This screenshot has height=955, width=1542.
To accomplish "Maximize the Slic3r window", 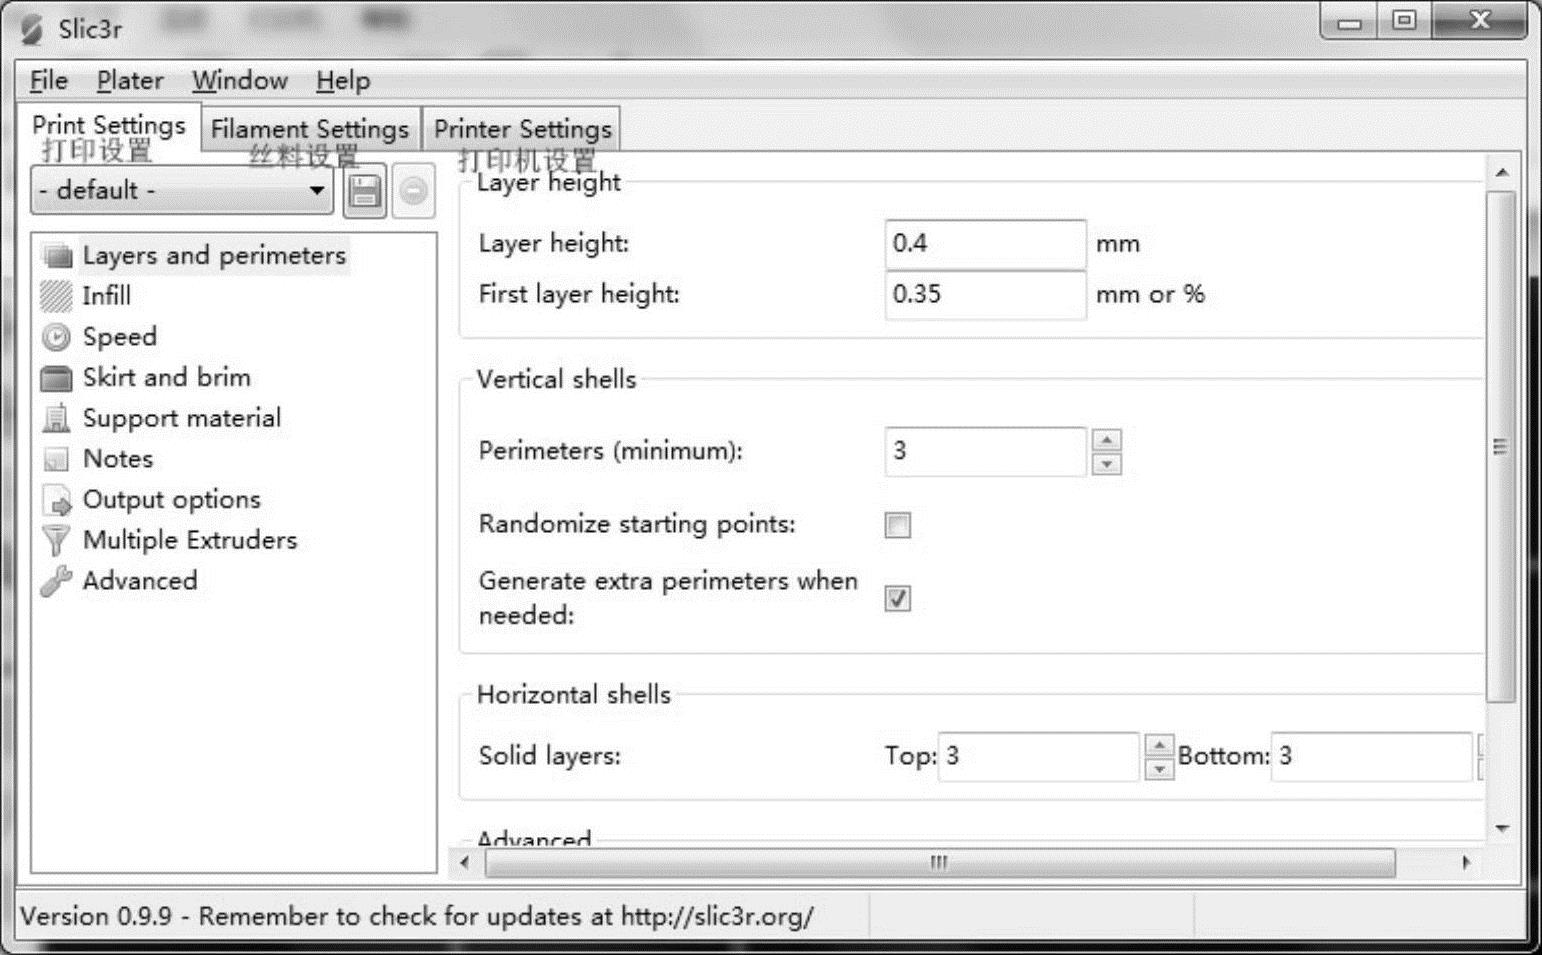I will (1404, 20).
